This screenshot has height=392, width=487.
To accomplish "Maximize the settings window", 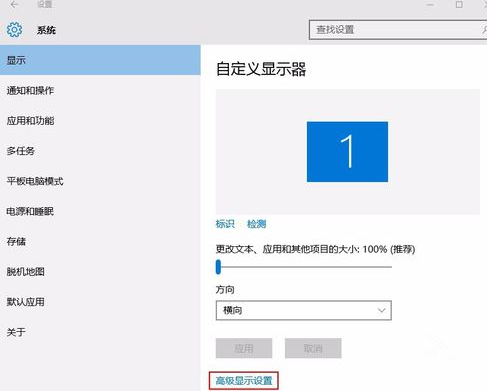I will point(459,5).
